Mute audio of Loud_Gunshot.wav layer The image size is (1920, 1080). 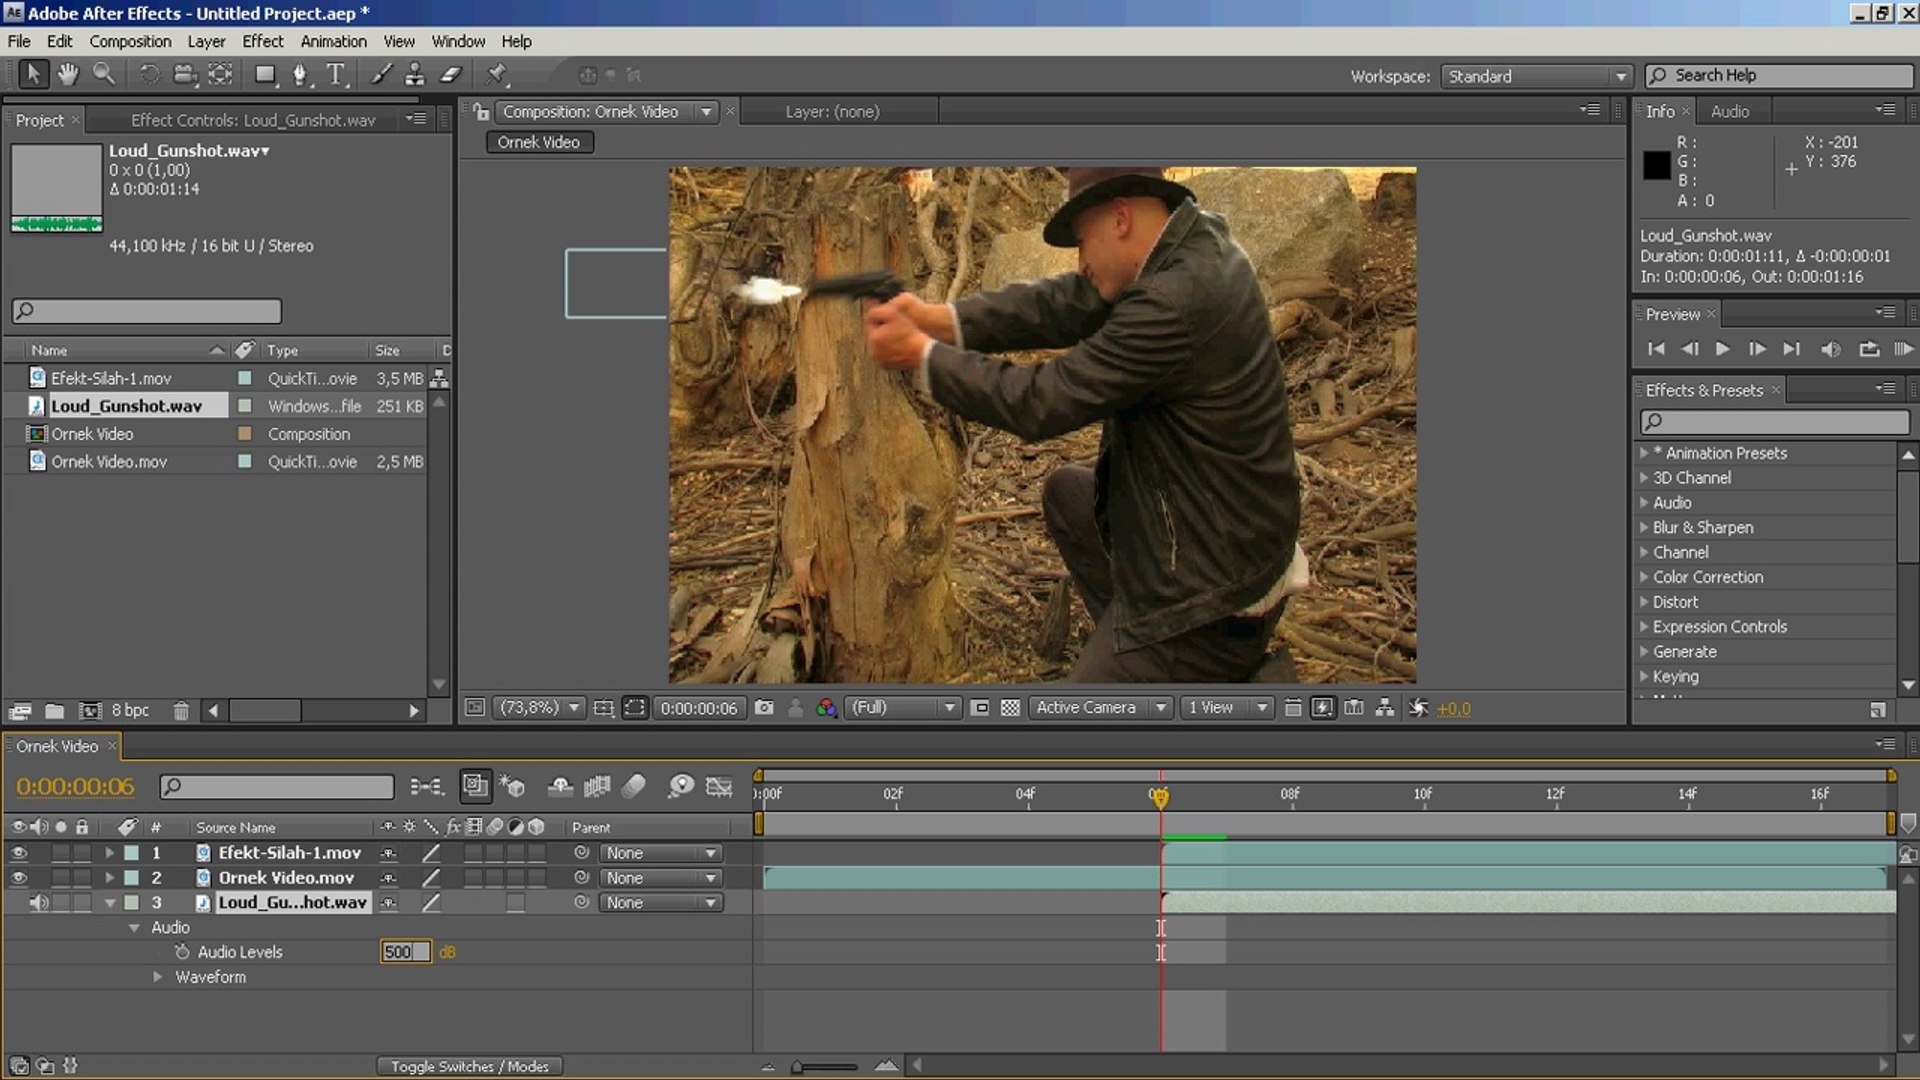[x=38, y=903]
